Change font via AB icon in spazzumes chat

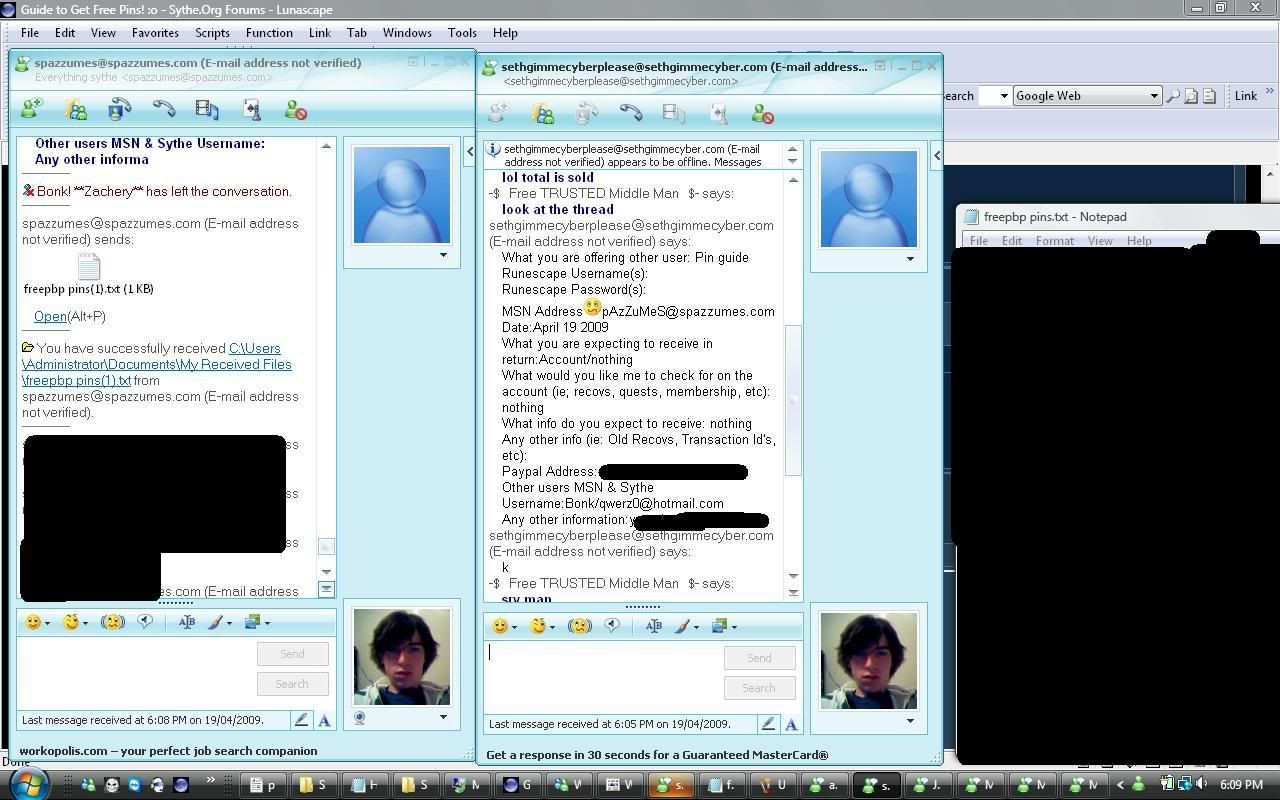pos(187,622)
